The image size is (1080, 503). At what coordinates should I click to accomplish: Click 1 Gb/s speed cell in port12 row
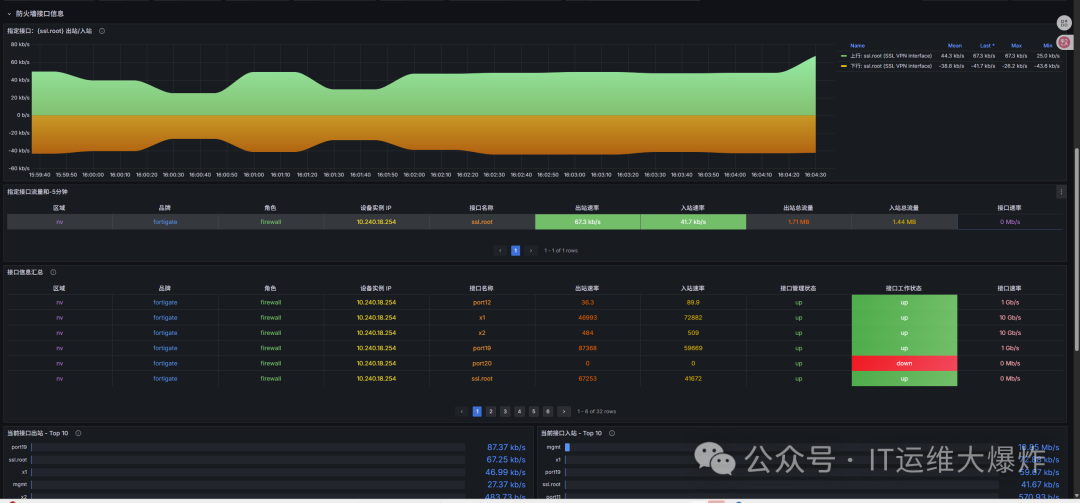[x=1010, y=302]
